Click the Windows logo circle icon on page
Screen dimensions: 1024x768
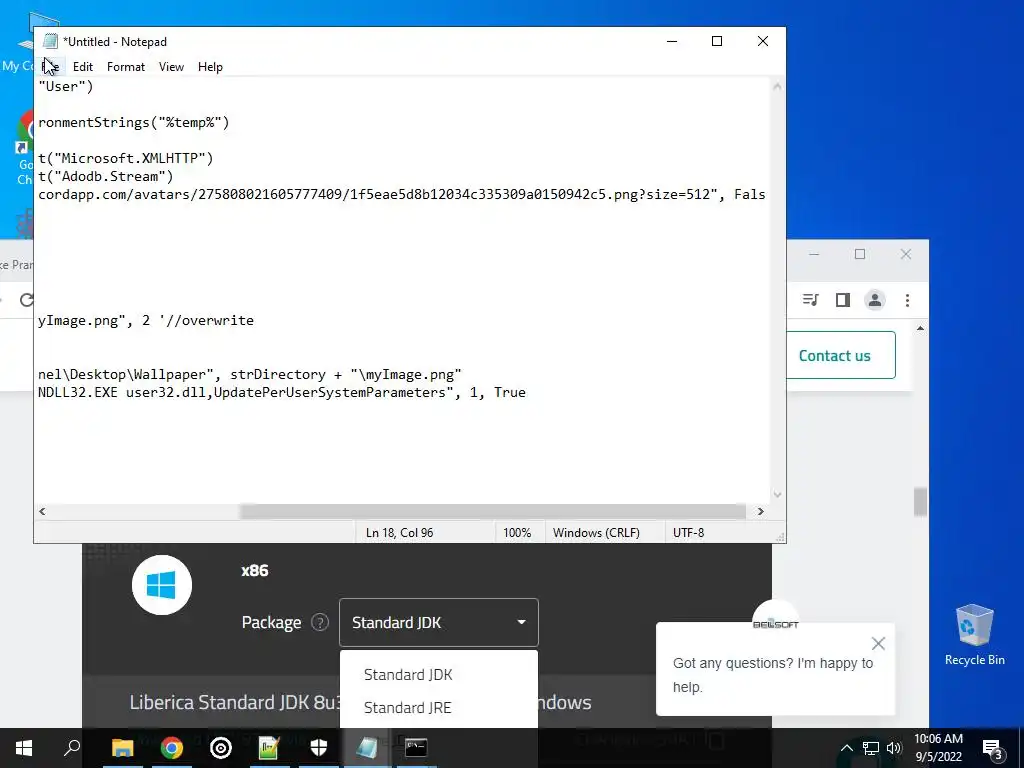[x=161, y=584]
